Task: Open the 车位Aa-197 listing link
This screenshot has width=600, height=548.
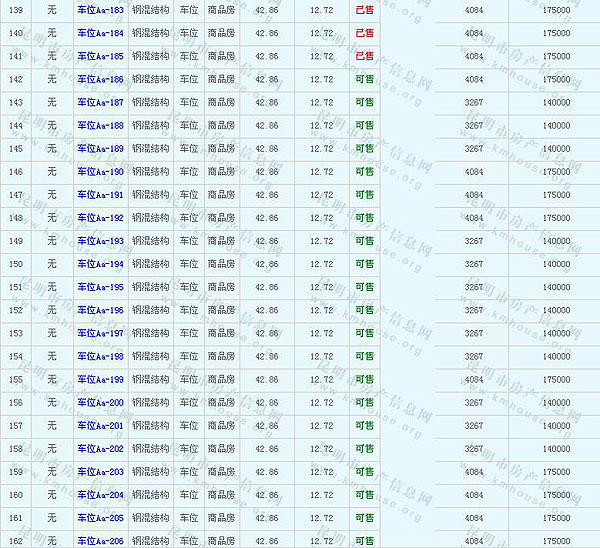Action: [x=101, y=333]
